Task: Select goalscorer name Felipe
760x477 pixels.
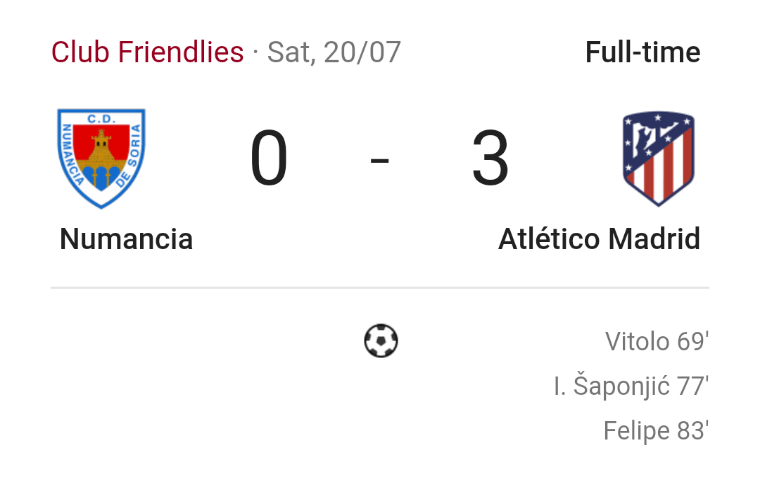Action: click(636, 431)
